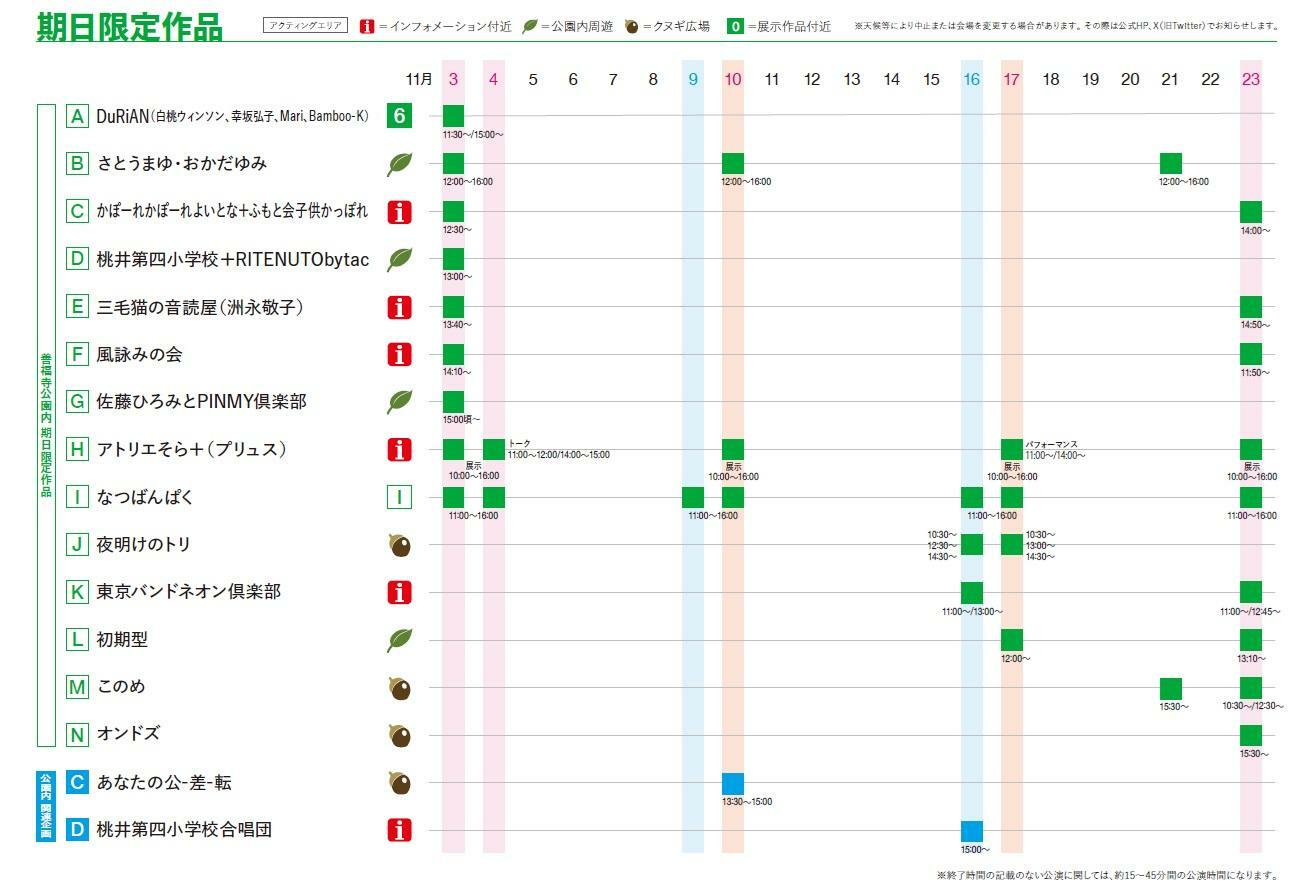This screenshot has height=889, width=1310.
Task: Click the blue letter D badge
Action: point(77,829)
